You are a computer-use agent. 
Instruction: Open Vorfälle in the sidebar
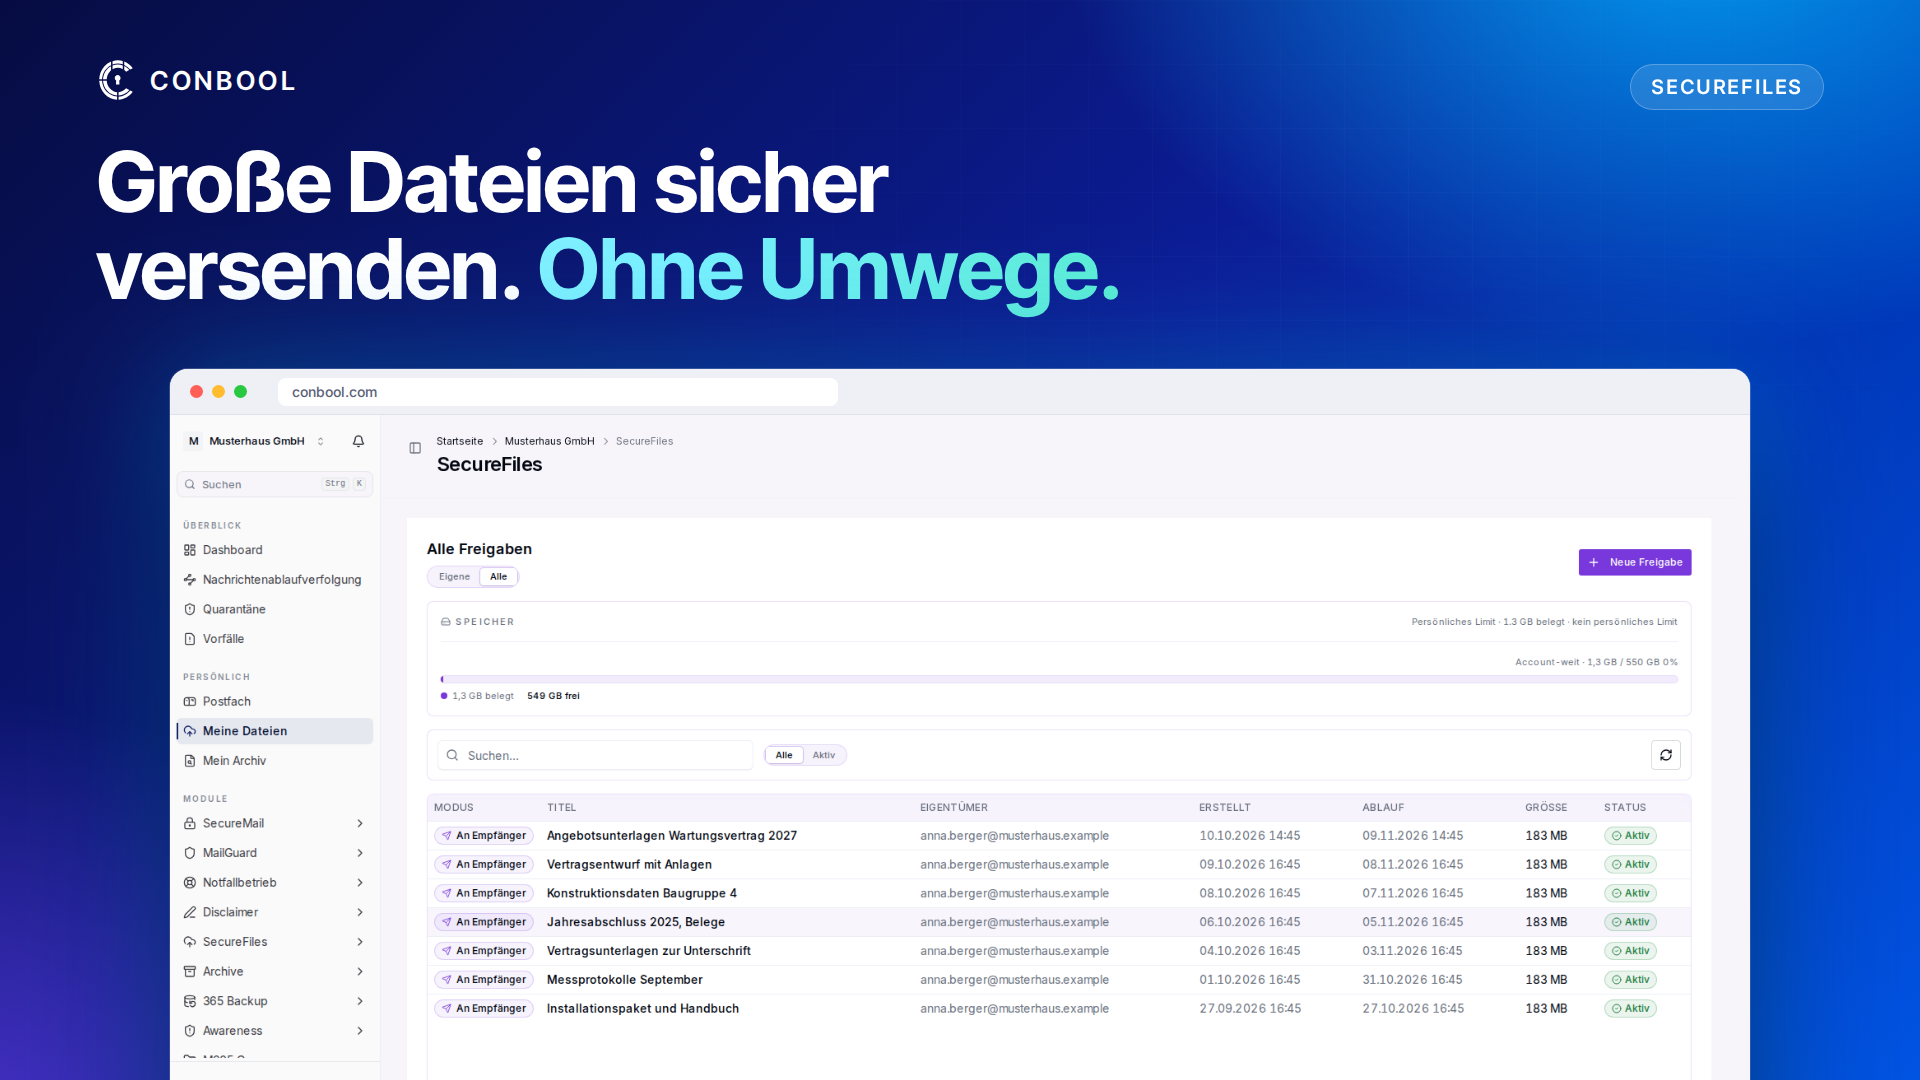(275, 639)
